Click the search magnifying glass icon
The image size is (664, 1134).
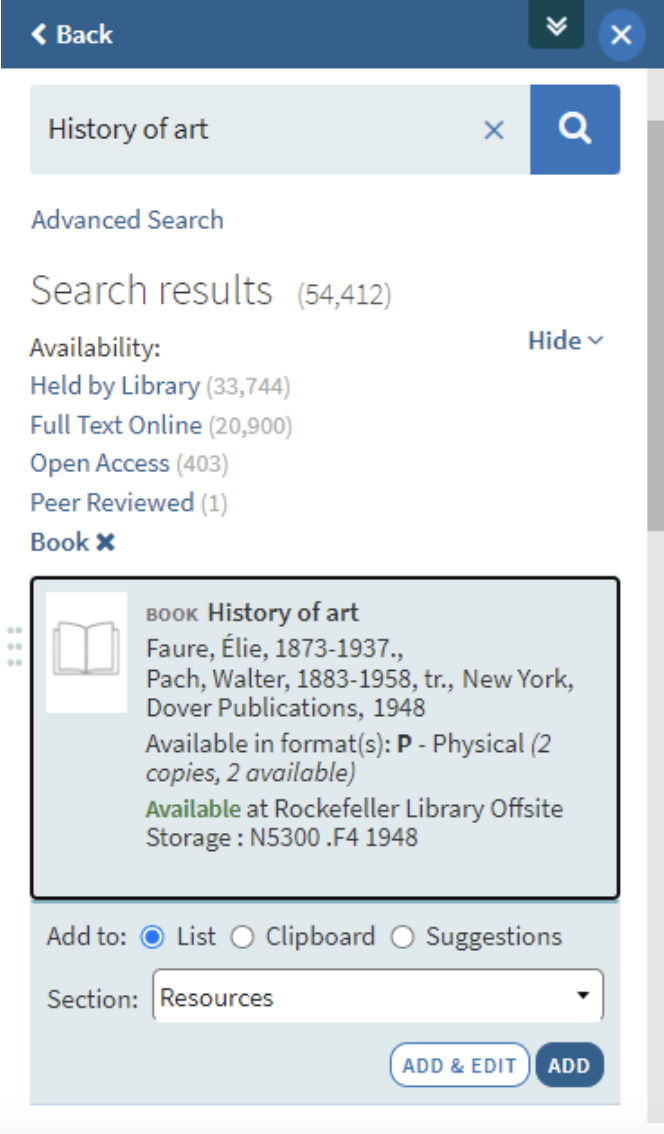click(575, 130)
